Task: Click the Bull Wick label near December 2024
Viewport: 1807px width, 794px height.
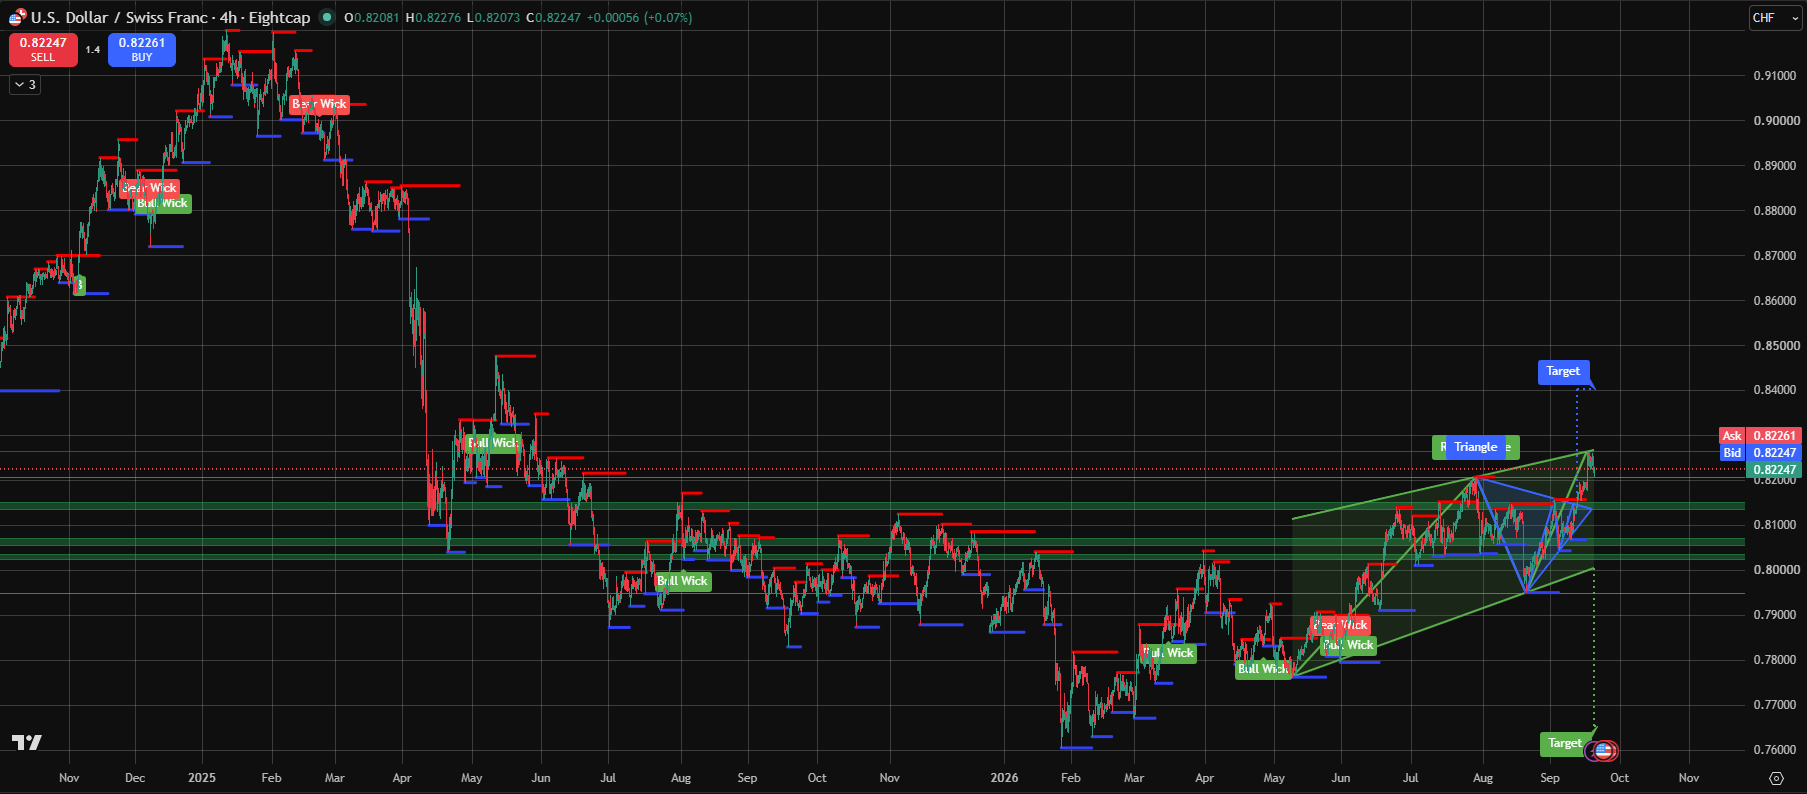Action: (x=162, y=203)
